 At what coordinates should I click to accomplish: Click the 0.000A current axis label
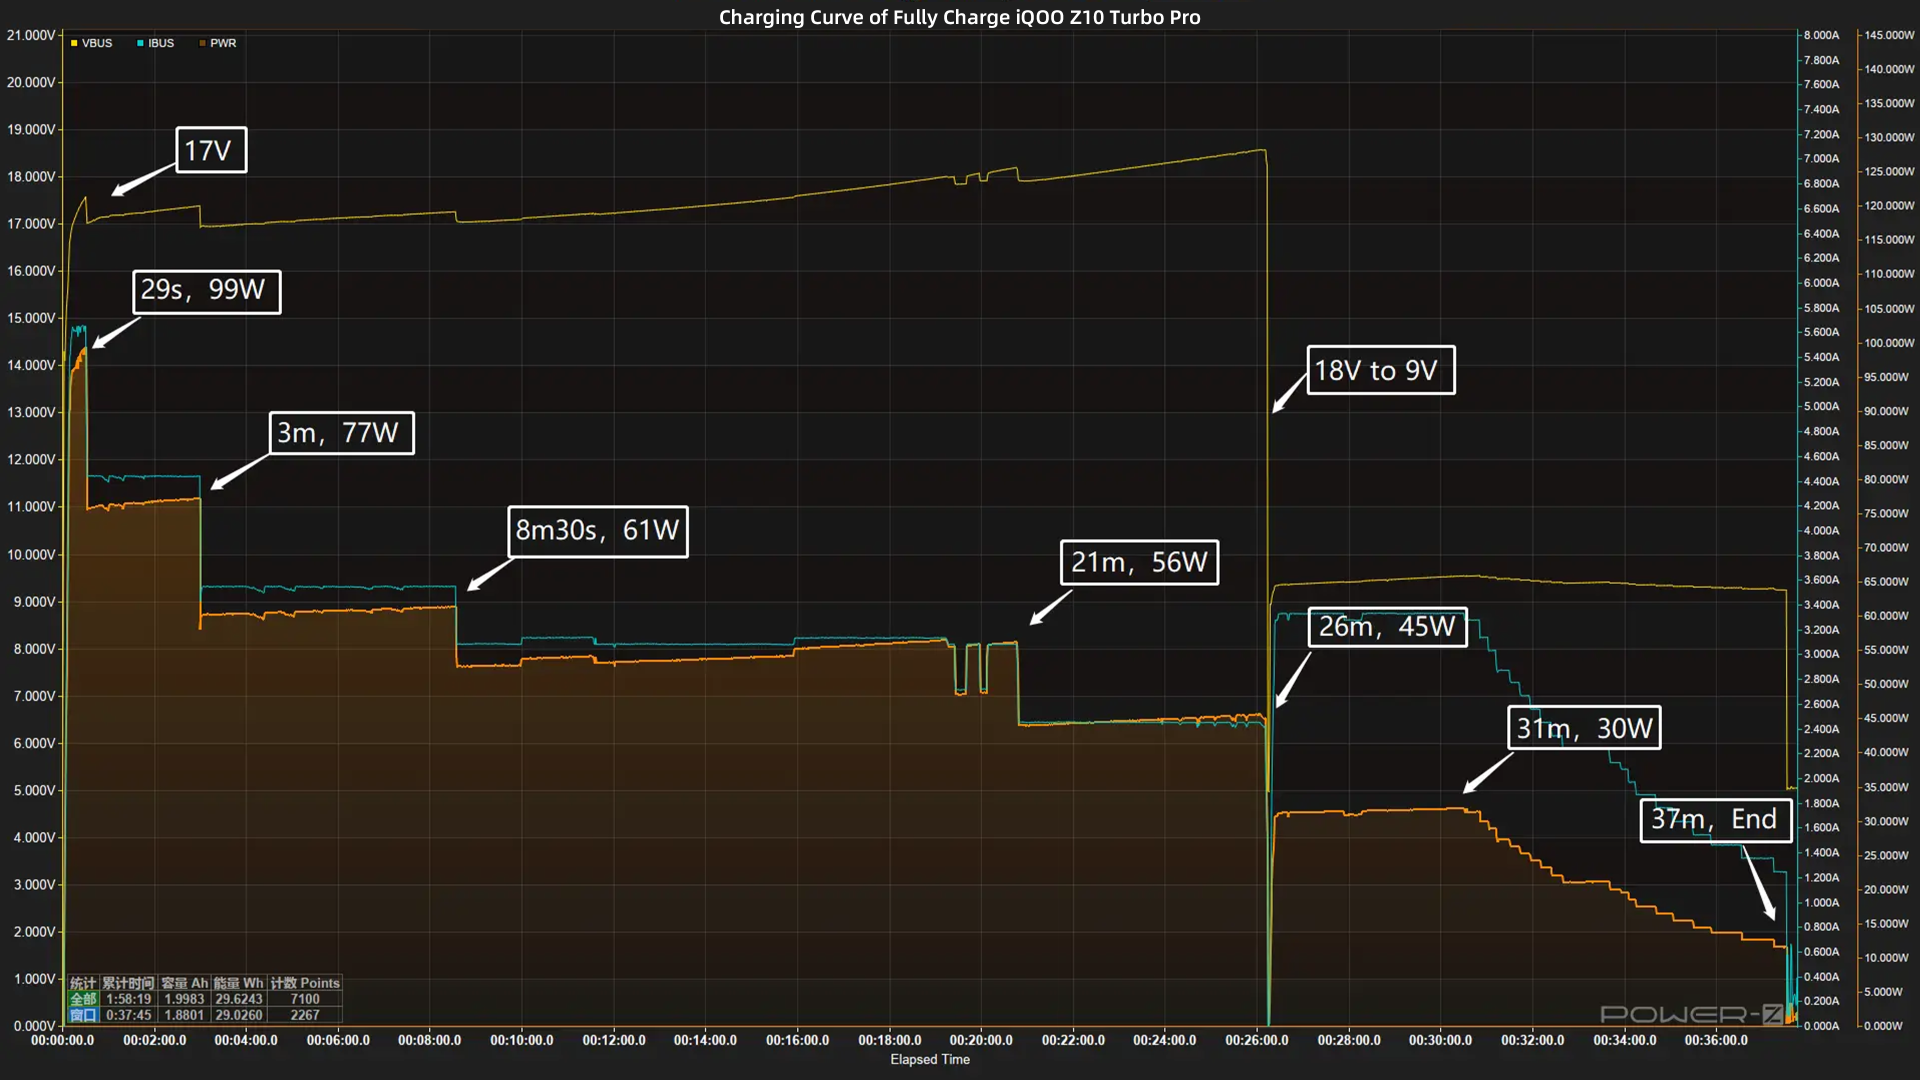point(1821,1026)
